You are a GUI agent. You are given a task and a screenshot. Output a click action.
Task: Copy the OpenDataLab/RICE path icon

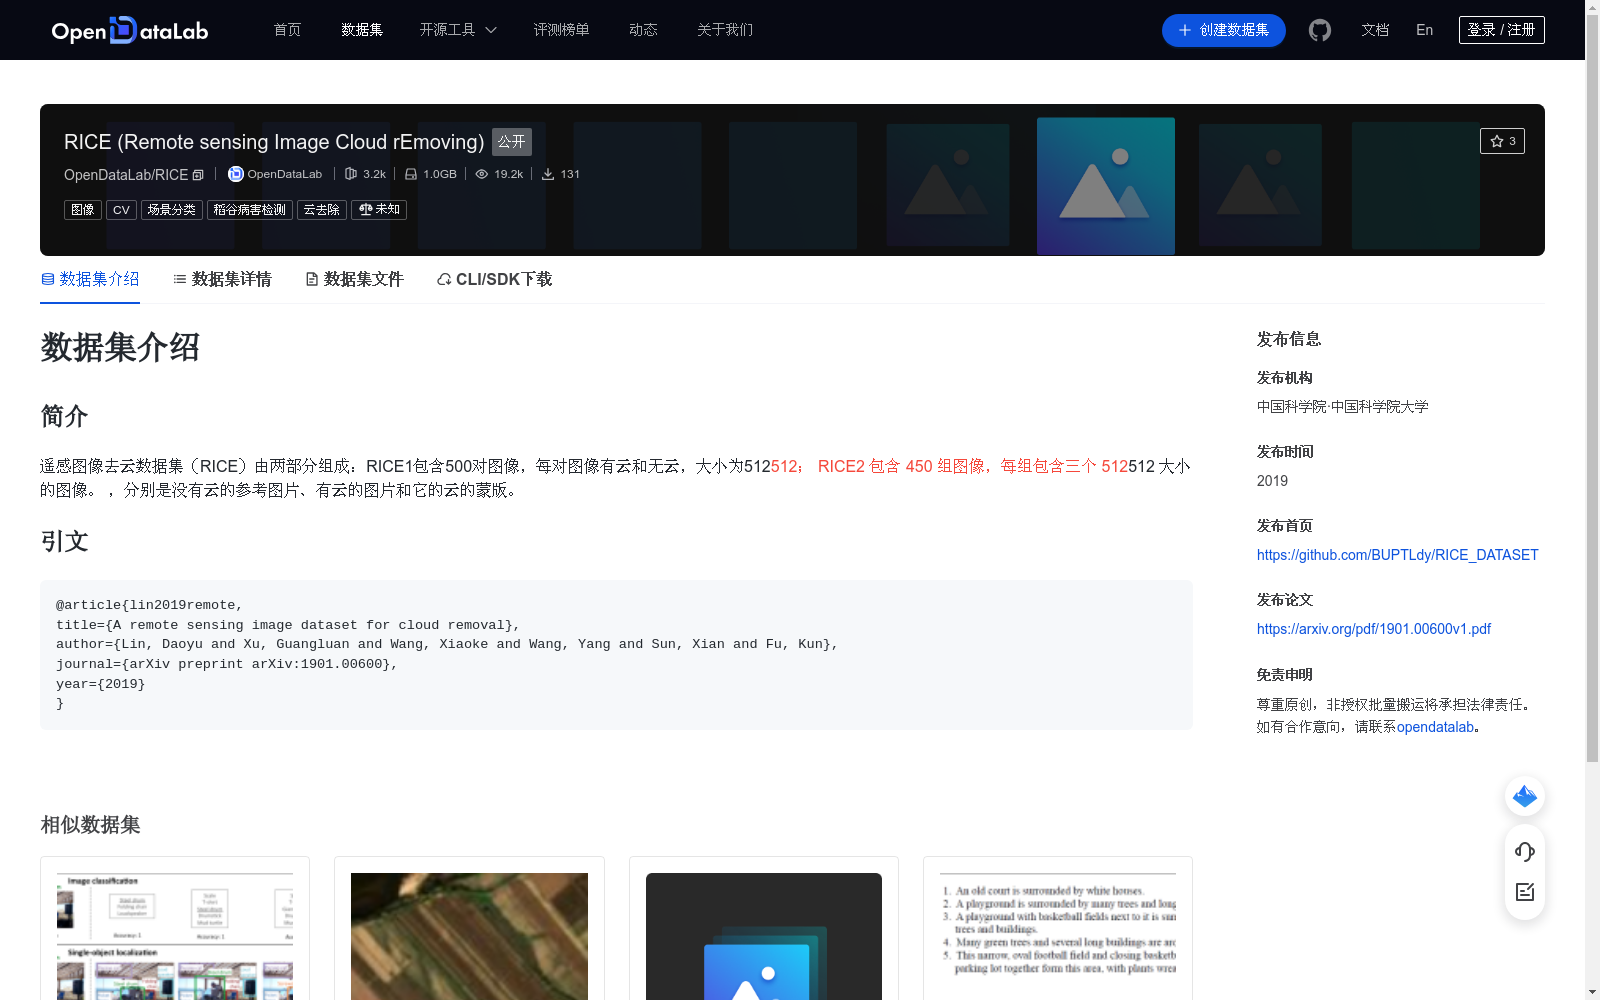point(198,175)
